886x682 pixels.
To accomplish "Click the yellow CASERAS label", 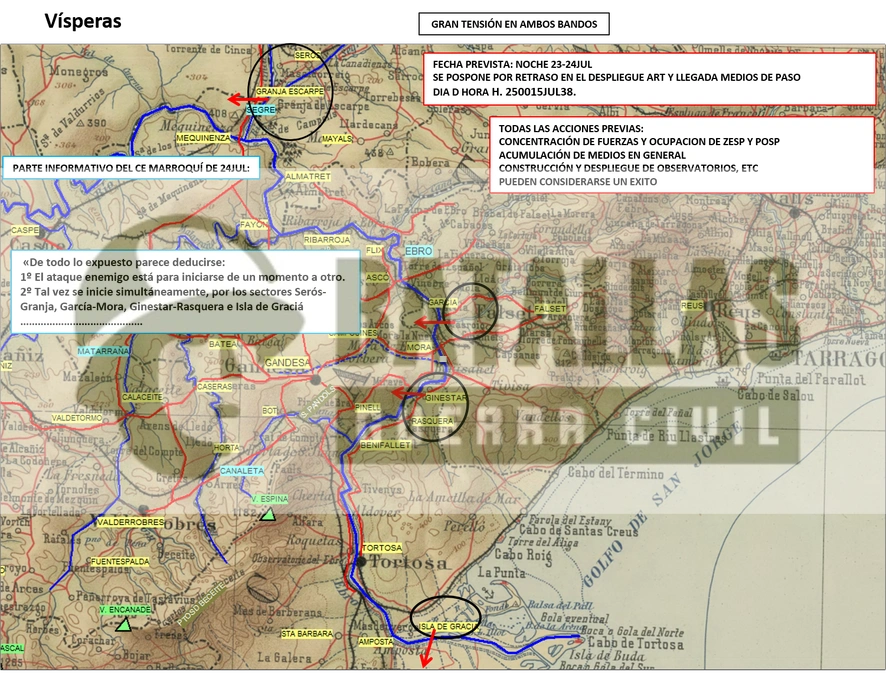I will click(x=215, y=386).
